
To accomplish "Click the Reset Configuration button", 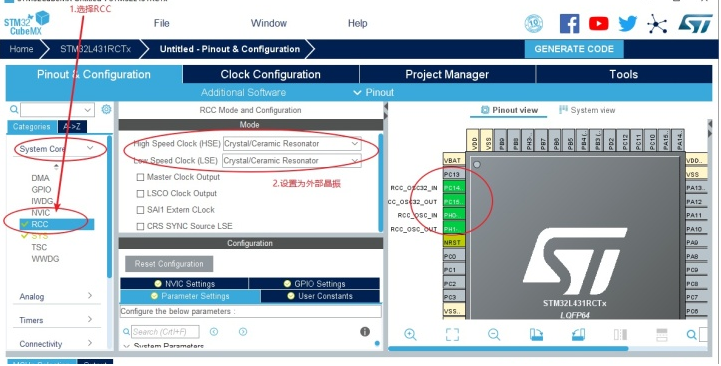I will (169, 264).
